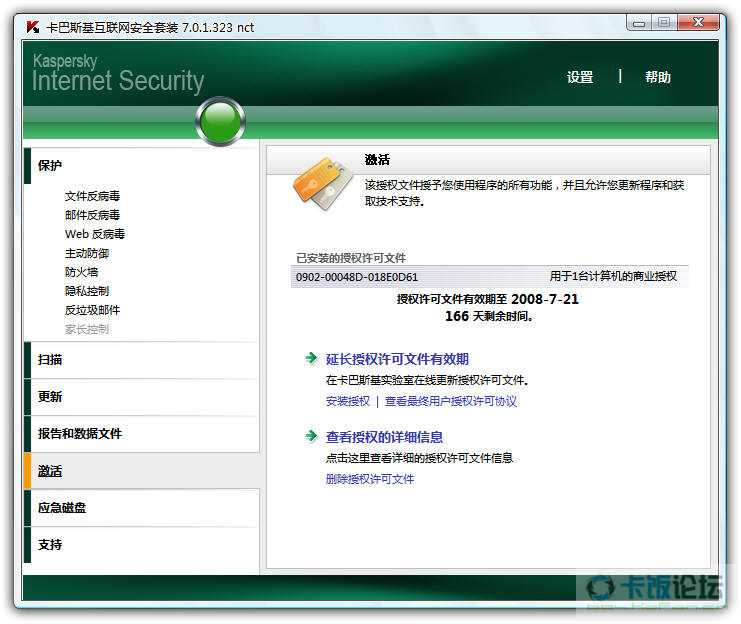This screenshot has width=741, height=624.
Task: Click the orange license key tags icon
Action: [x=323, y=184]
